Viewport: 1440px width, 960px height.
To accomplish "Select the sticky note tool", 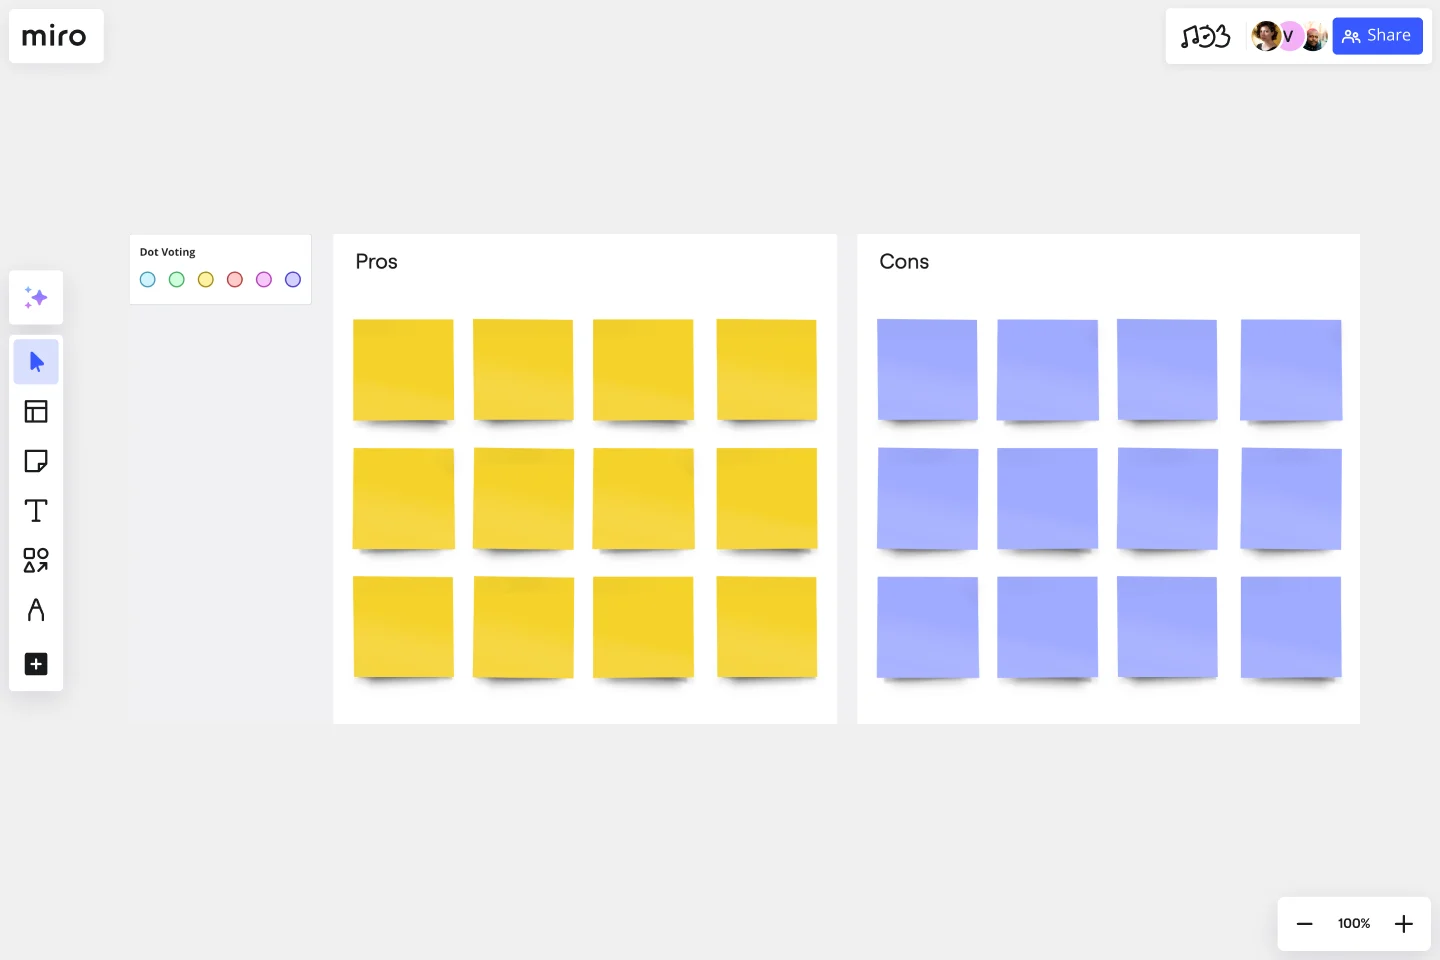I will 36,461.
